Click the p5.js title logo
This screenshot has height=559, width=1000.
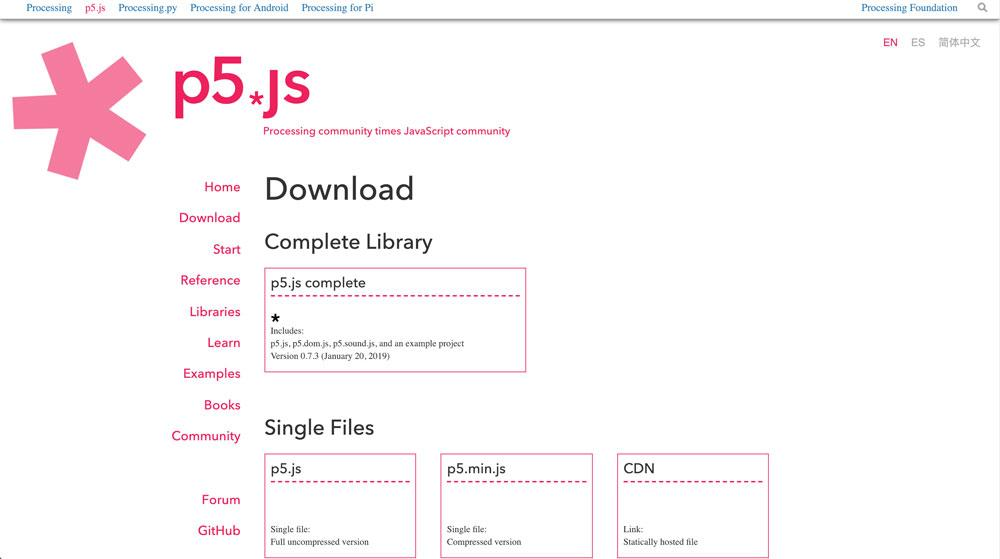[x=242, y=87]
